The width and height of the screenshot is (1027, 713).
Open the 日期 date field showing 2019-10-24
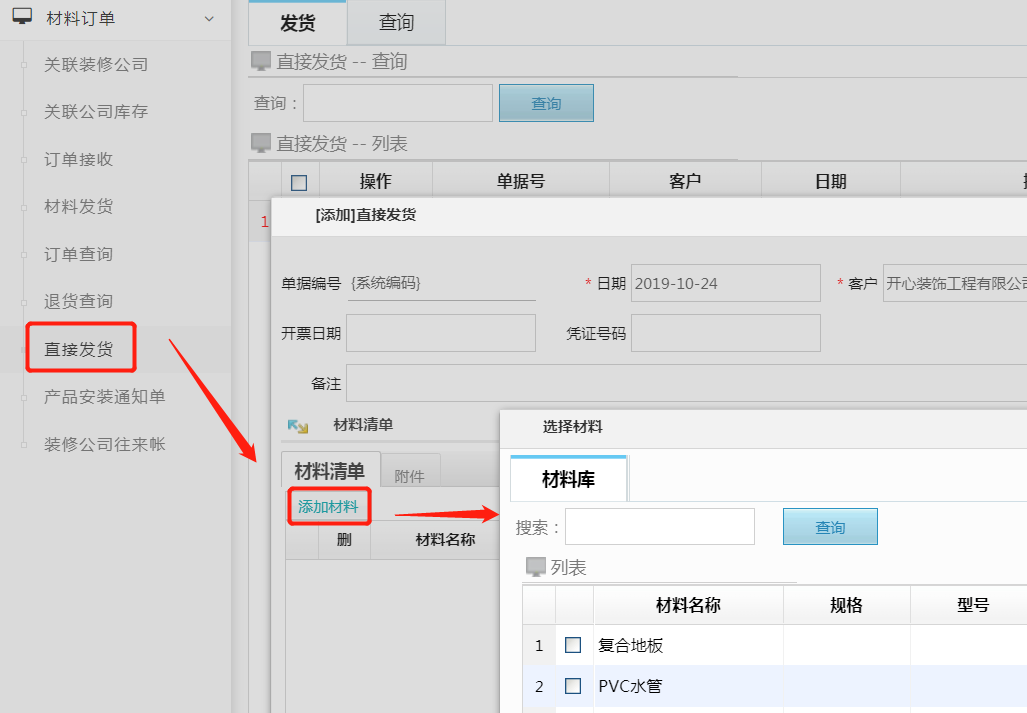tap(725, 283)
